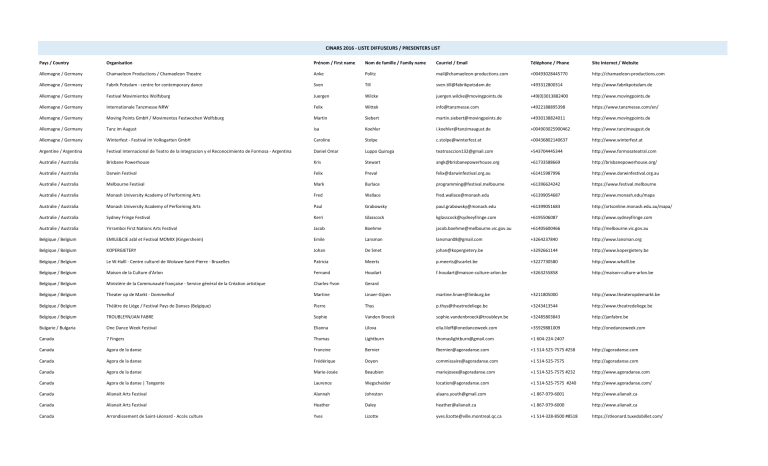Click the email 'heather@alianait.ca'
This screenshot has height=466, width=768.
[x=456, y=405]
